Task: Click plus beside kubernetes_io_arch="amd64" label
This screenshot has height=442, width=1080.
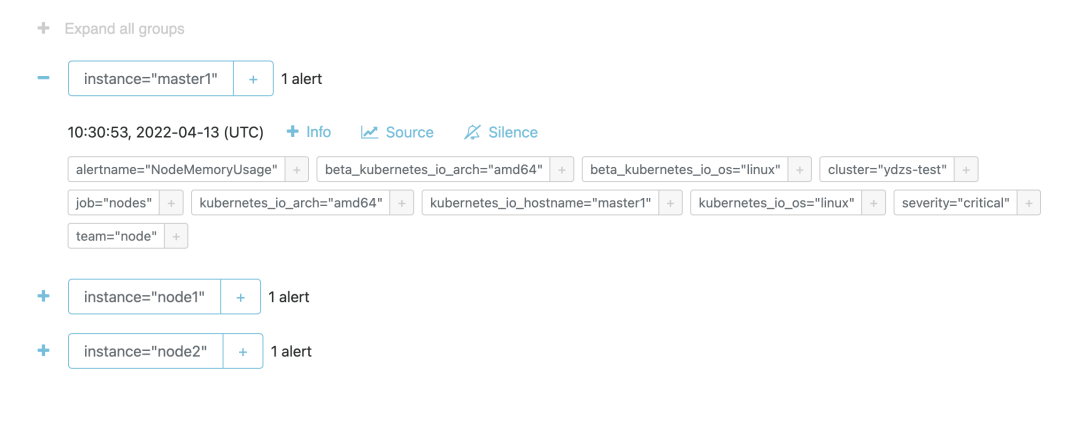Action: [x=402, y=203]
